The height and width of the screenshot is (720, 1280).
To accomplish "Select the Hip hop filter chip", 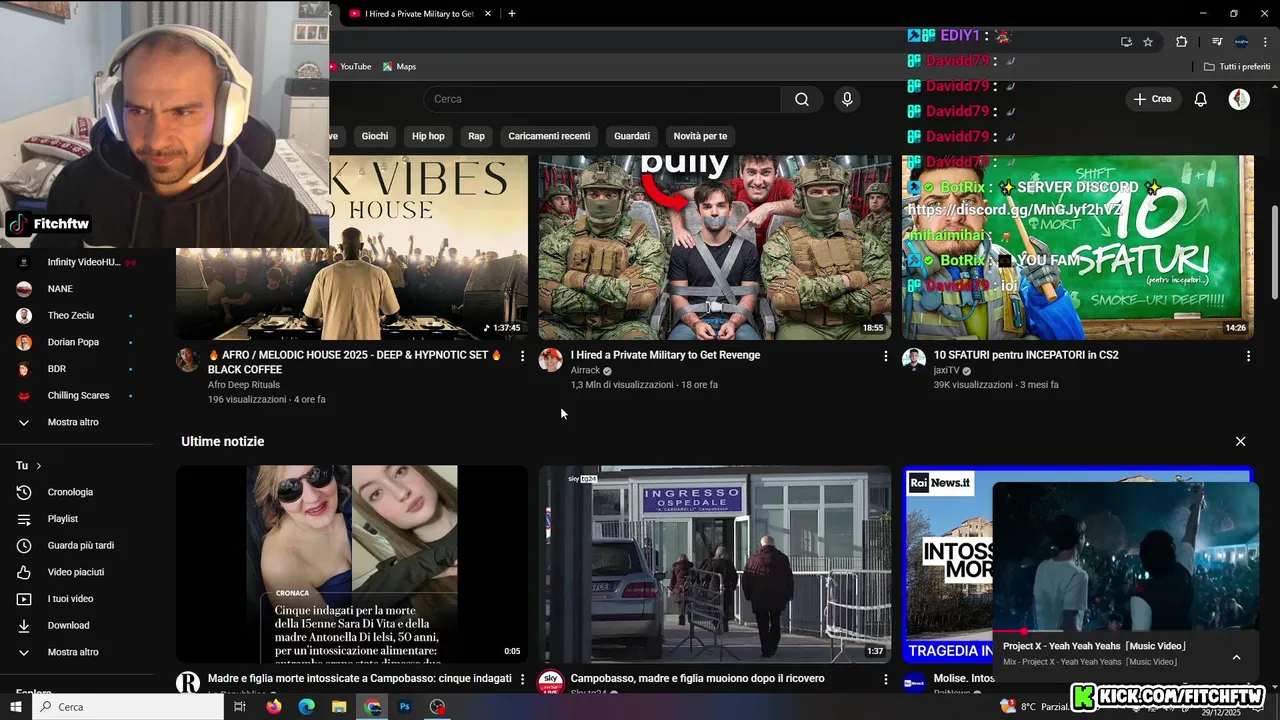I will coord(428,136).
